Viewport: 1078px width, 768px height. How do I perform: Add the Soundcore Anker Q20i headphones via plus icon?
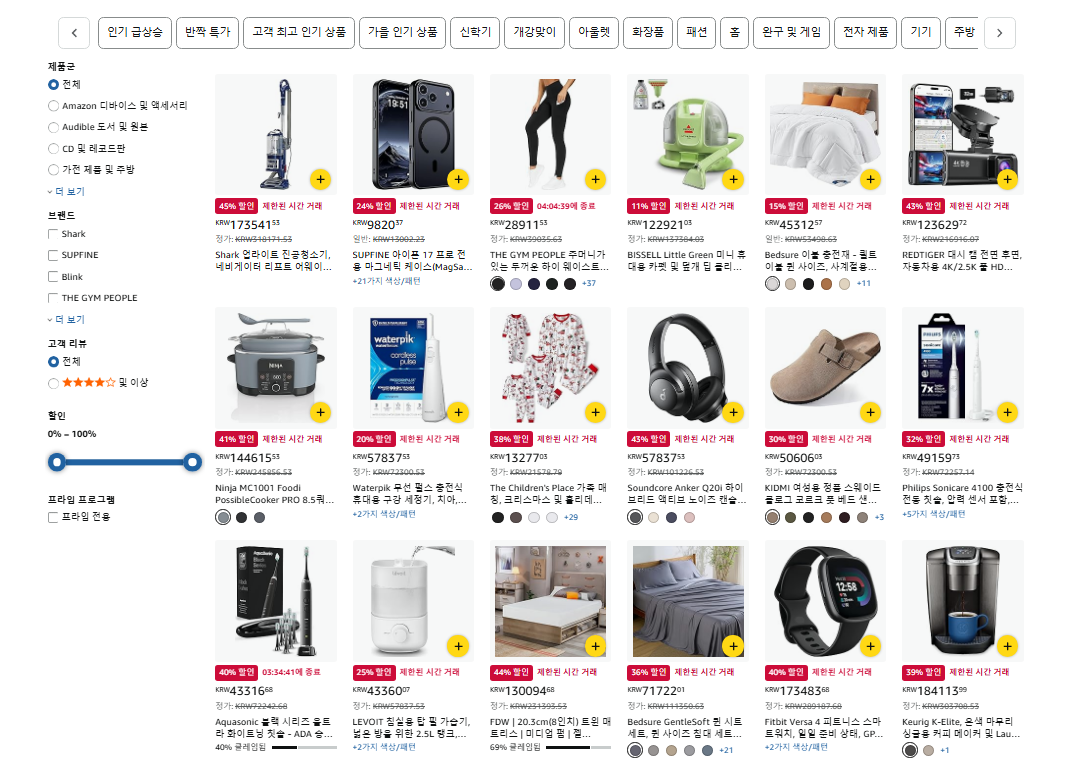coord(733,413)
